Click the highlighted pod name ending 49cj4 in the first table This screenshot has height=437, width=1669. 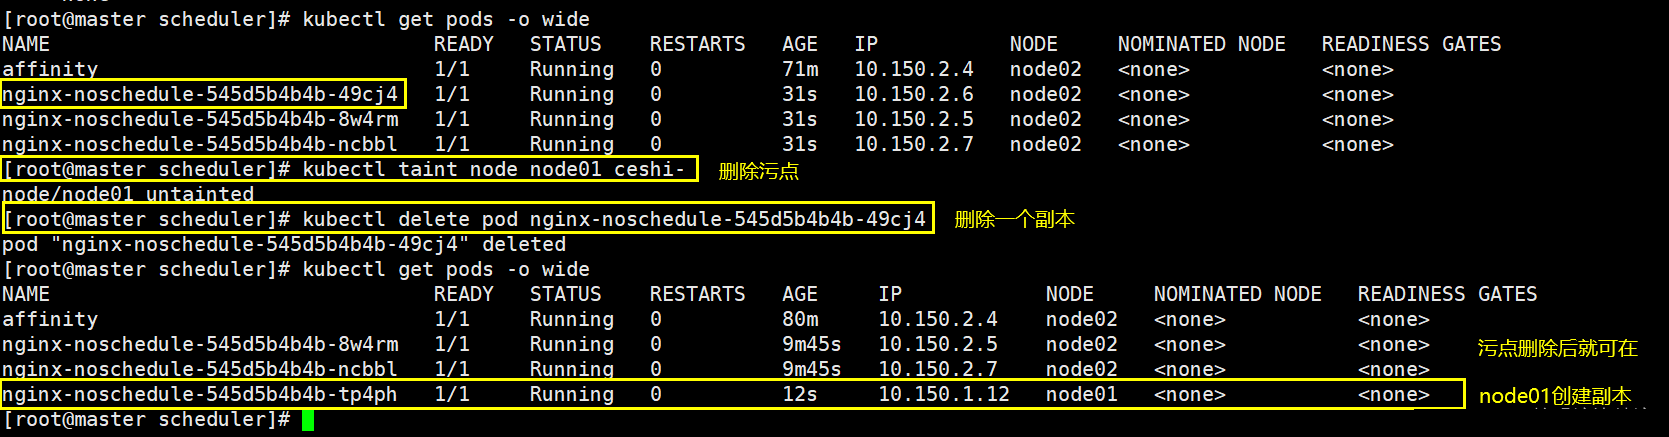[x=200, y=95]
